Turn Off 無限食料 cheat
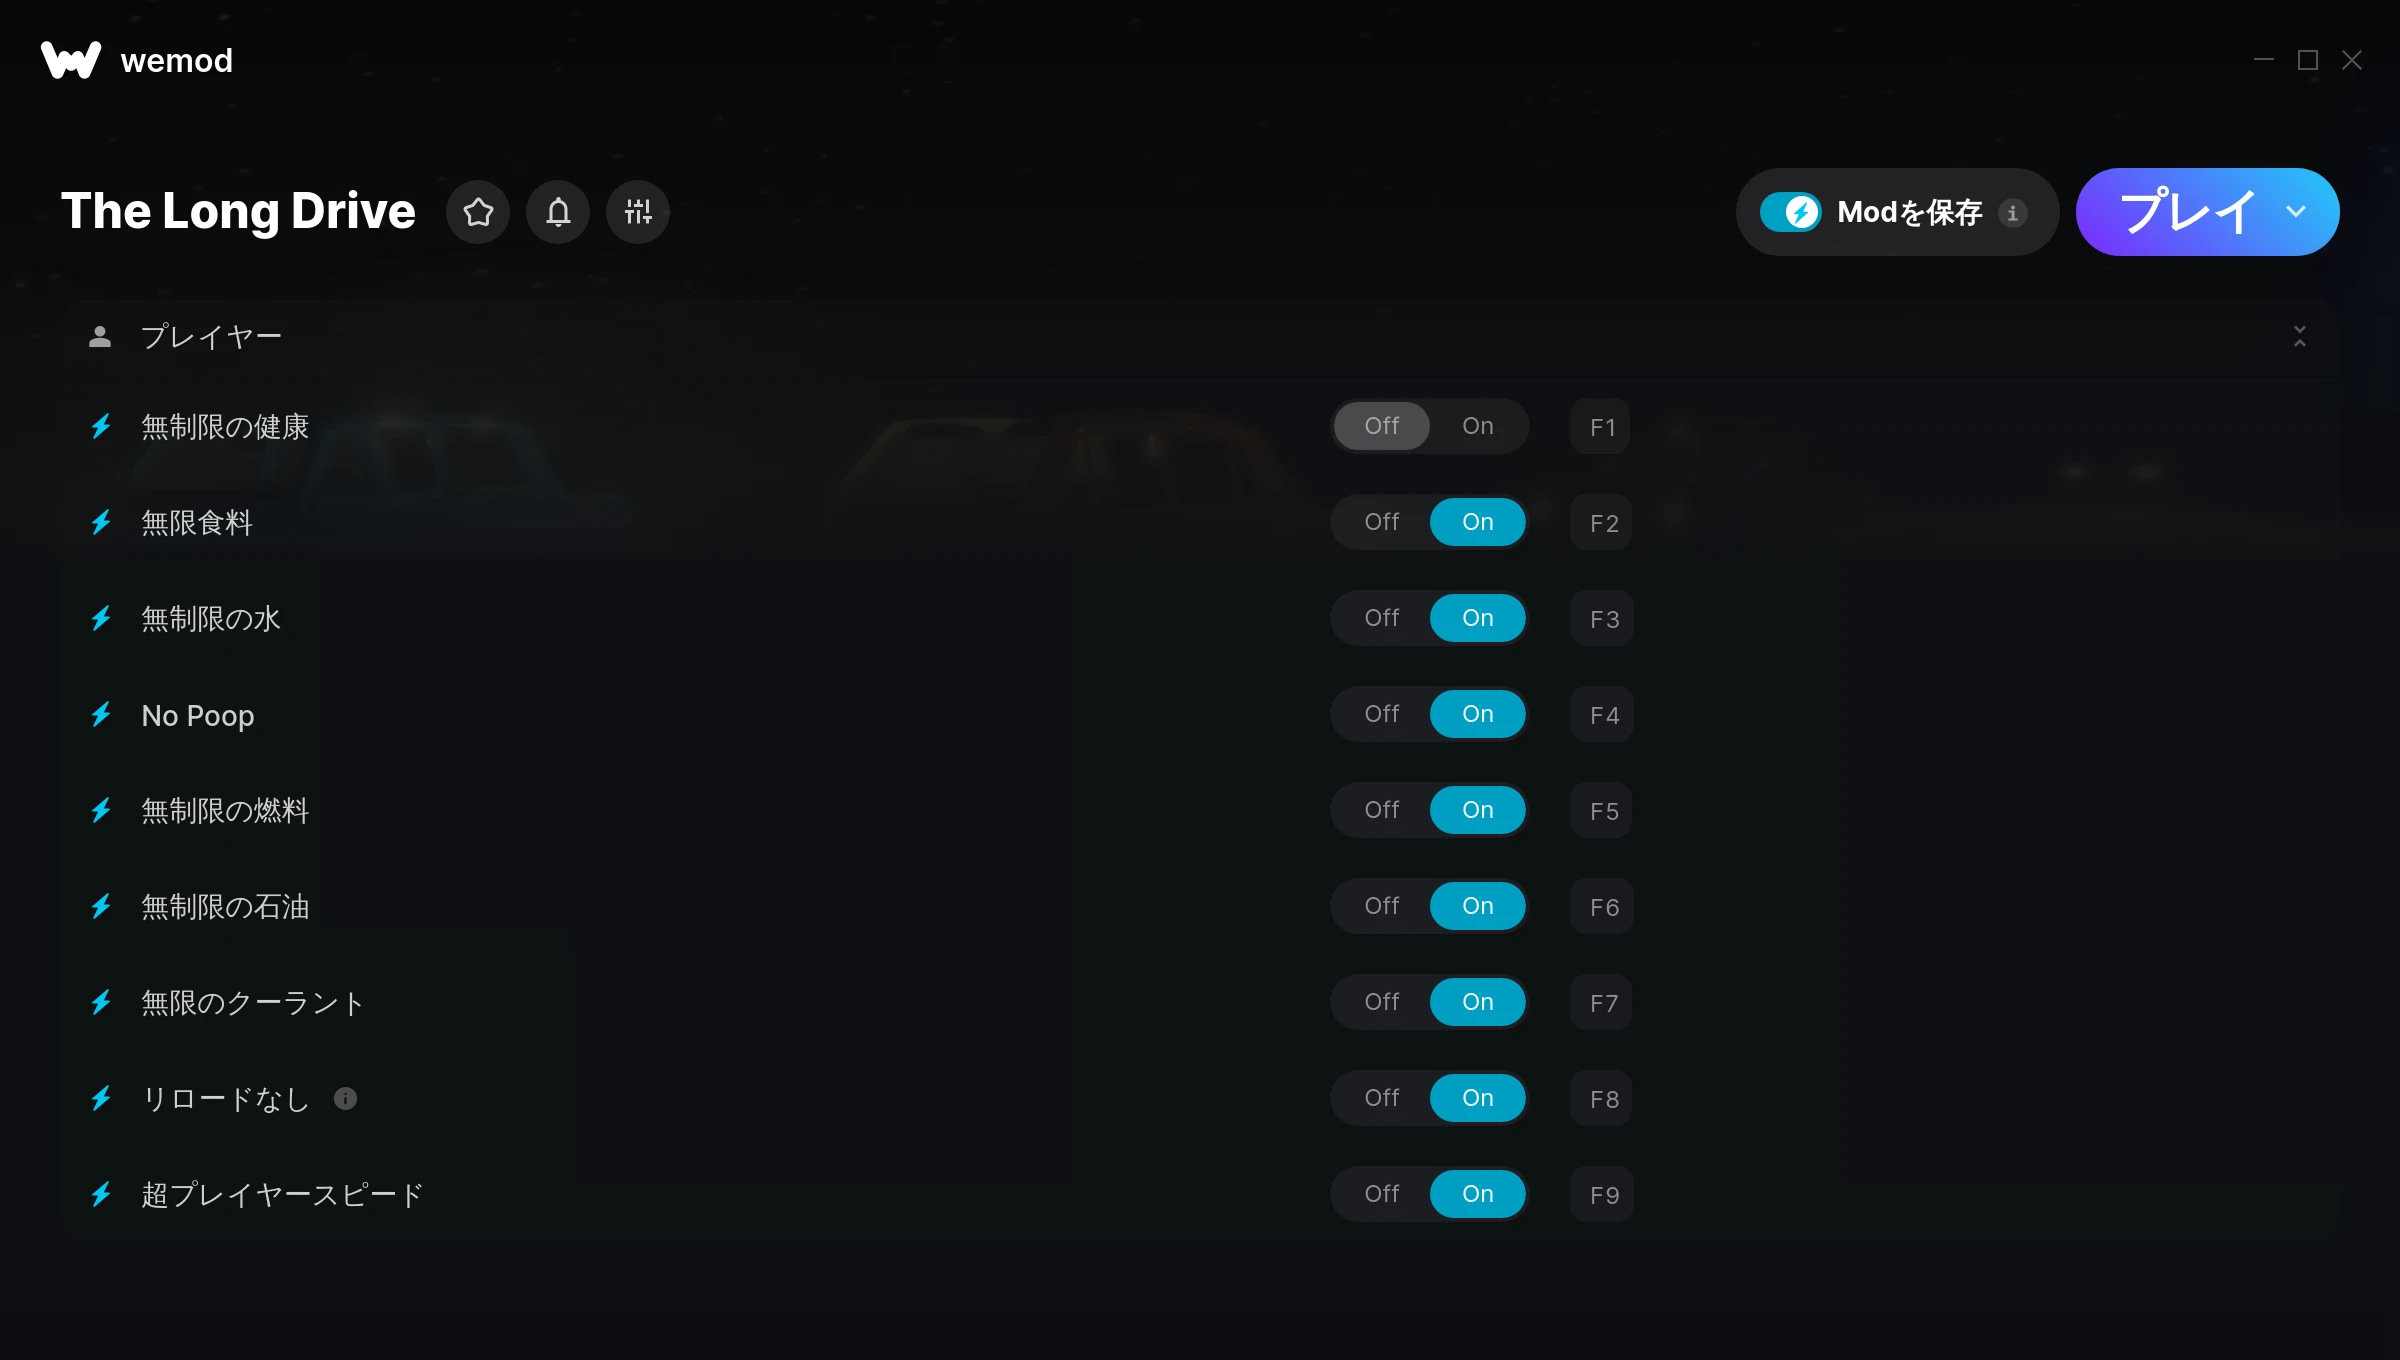2400x1360 pixels. [1382, 522]
